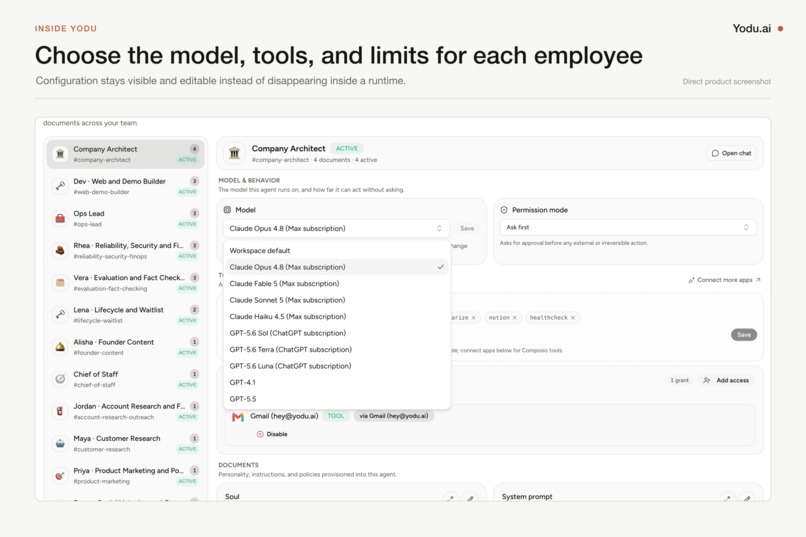Open chat with Company Architect
Image resolution: width=806 pixels, height=537 pixels.
731,153
